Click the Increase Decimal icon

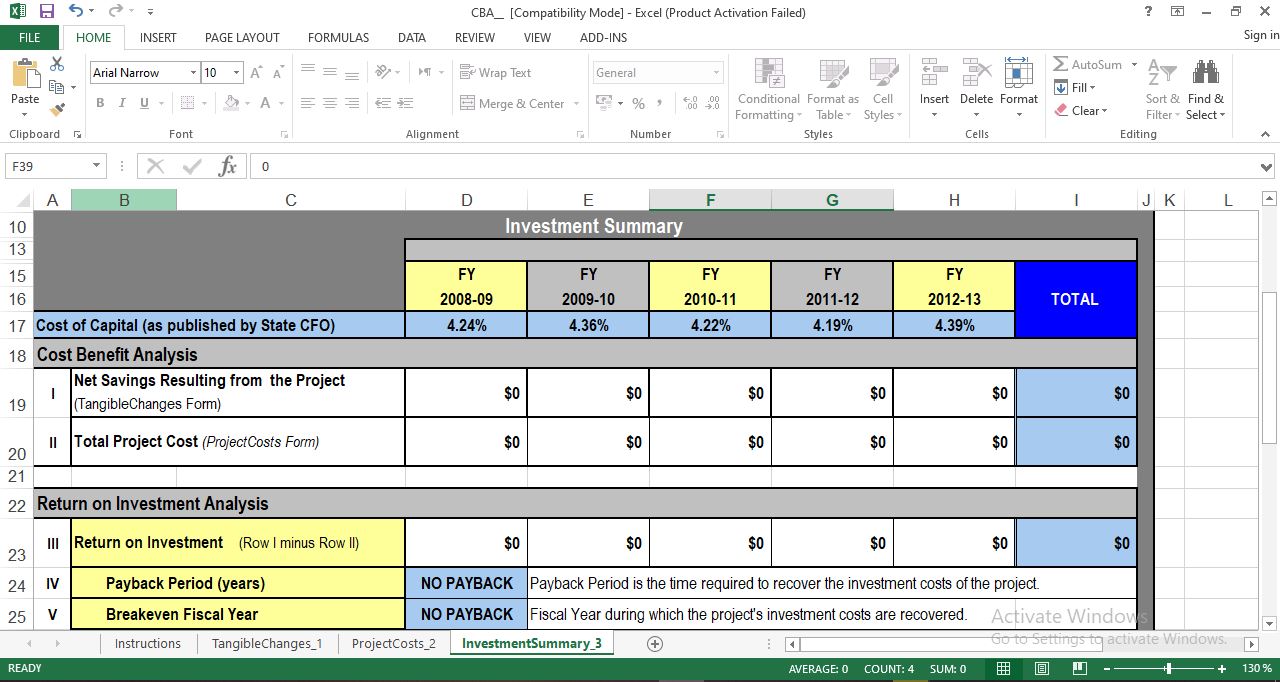690,102
